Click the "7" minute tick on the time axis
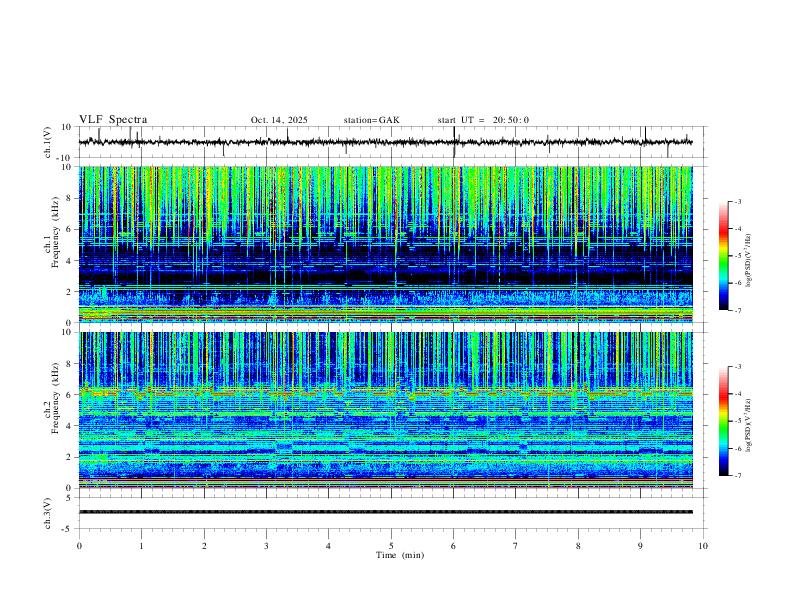This screenshot has height=612, width=792. pyautogui.click(x=516, y=546)
